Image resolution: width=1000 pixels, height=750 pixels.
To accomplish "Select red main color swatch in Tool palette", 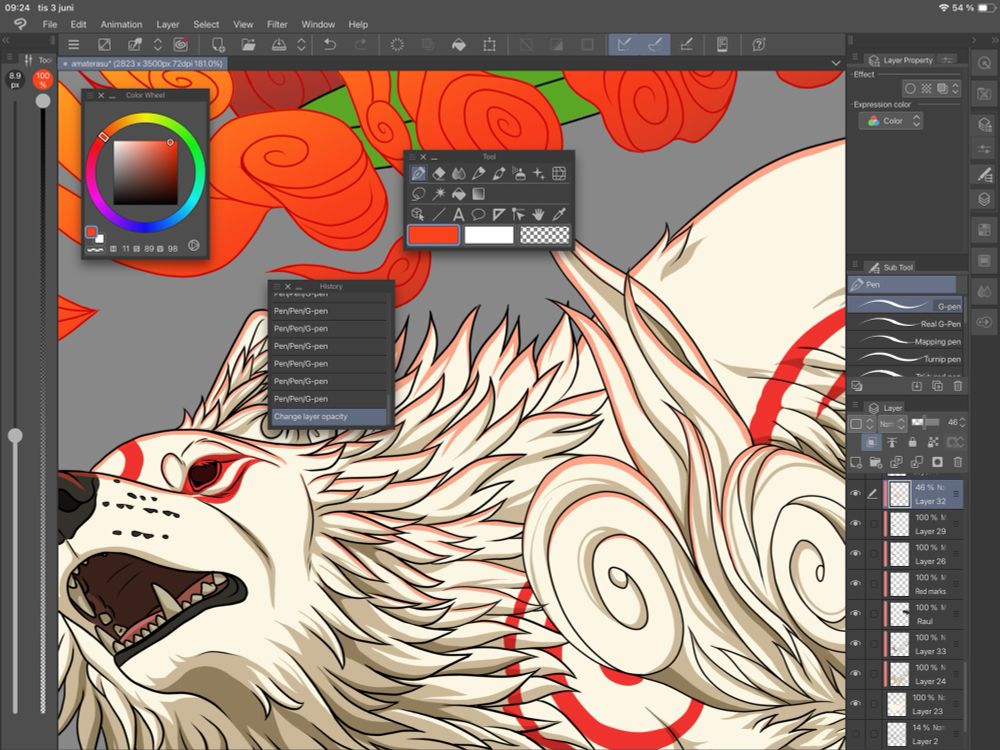I will pos(433,235).
